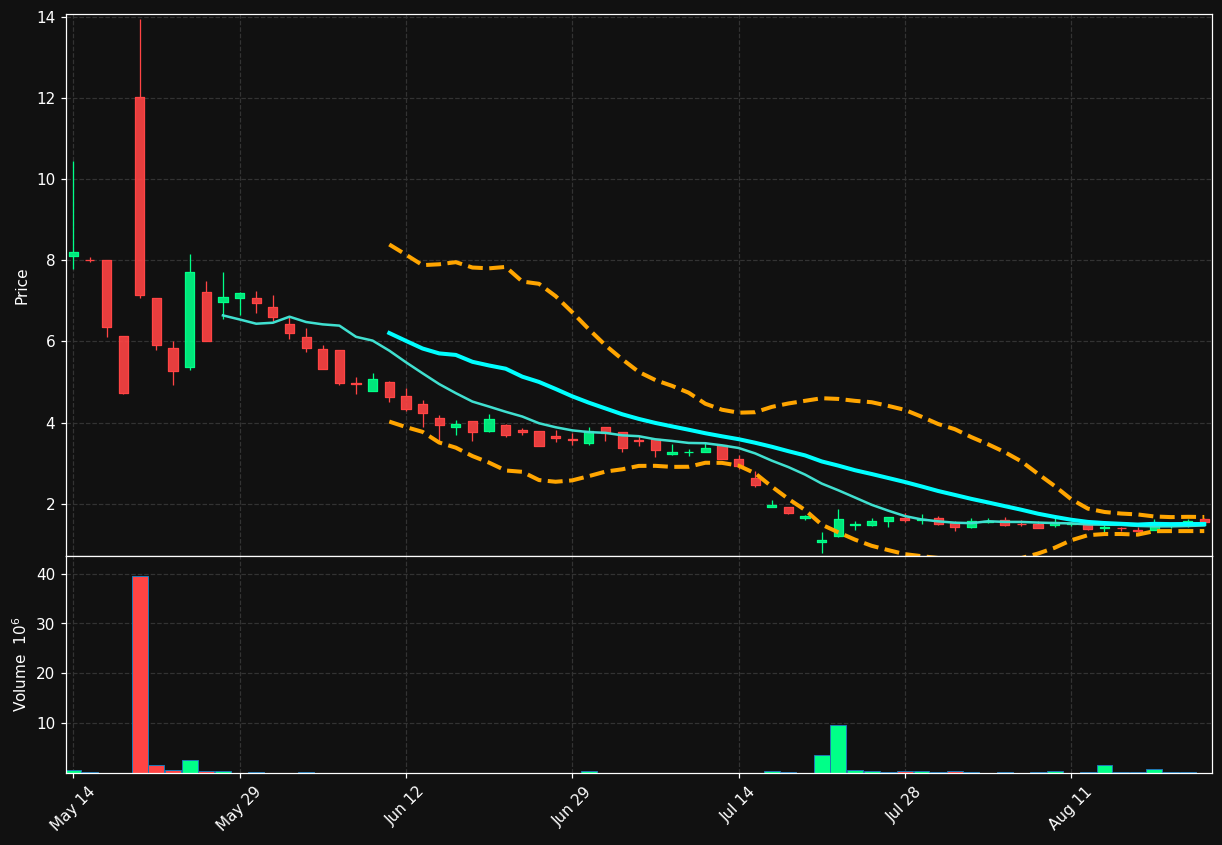This screenshot has width=1222, height=845.
Task: Click the Aug 11 date label
Action: click(1071, 808)
